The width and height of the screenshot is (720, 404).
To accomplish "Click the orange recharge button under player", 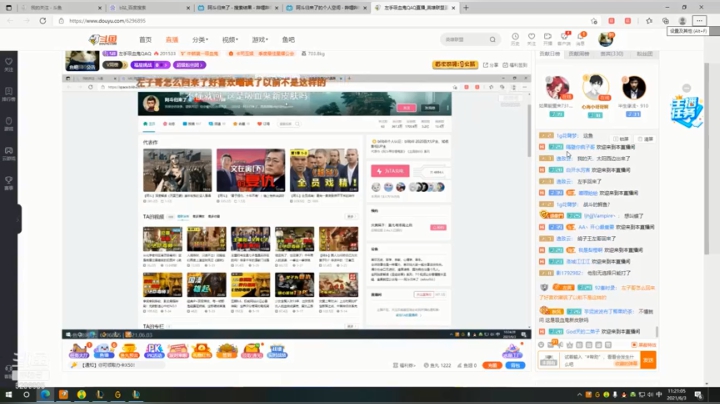I will (x=492, y=365).
